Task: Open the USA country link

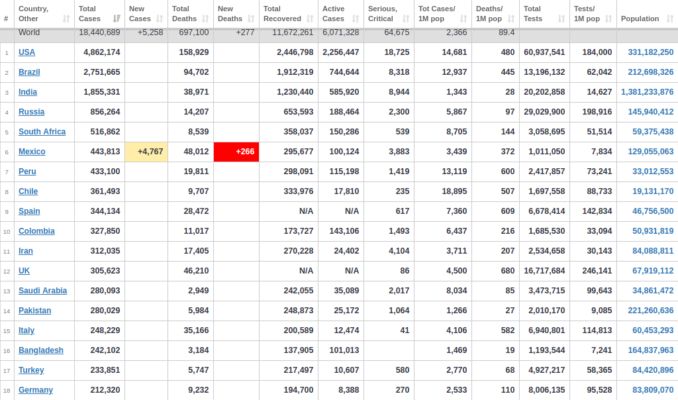Action: pos(27,52)
